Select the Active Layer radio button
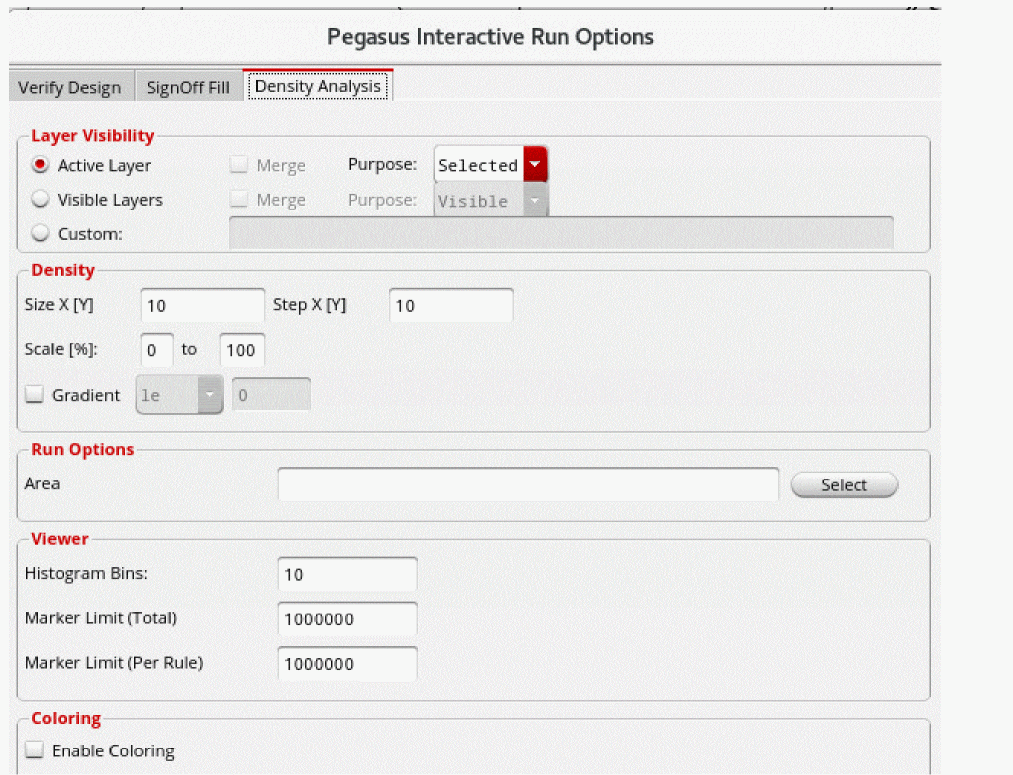Screen dimensions: 1013x775 coord(41,165)
